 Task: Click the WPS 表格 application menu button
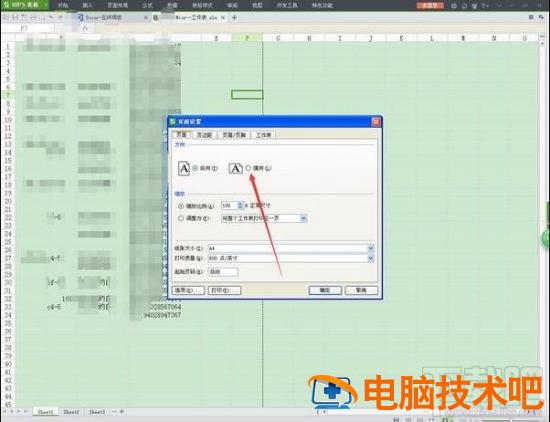point(25,5)
